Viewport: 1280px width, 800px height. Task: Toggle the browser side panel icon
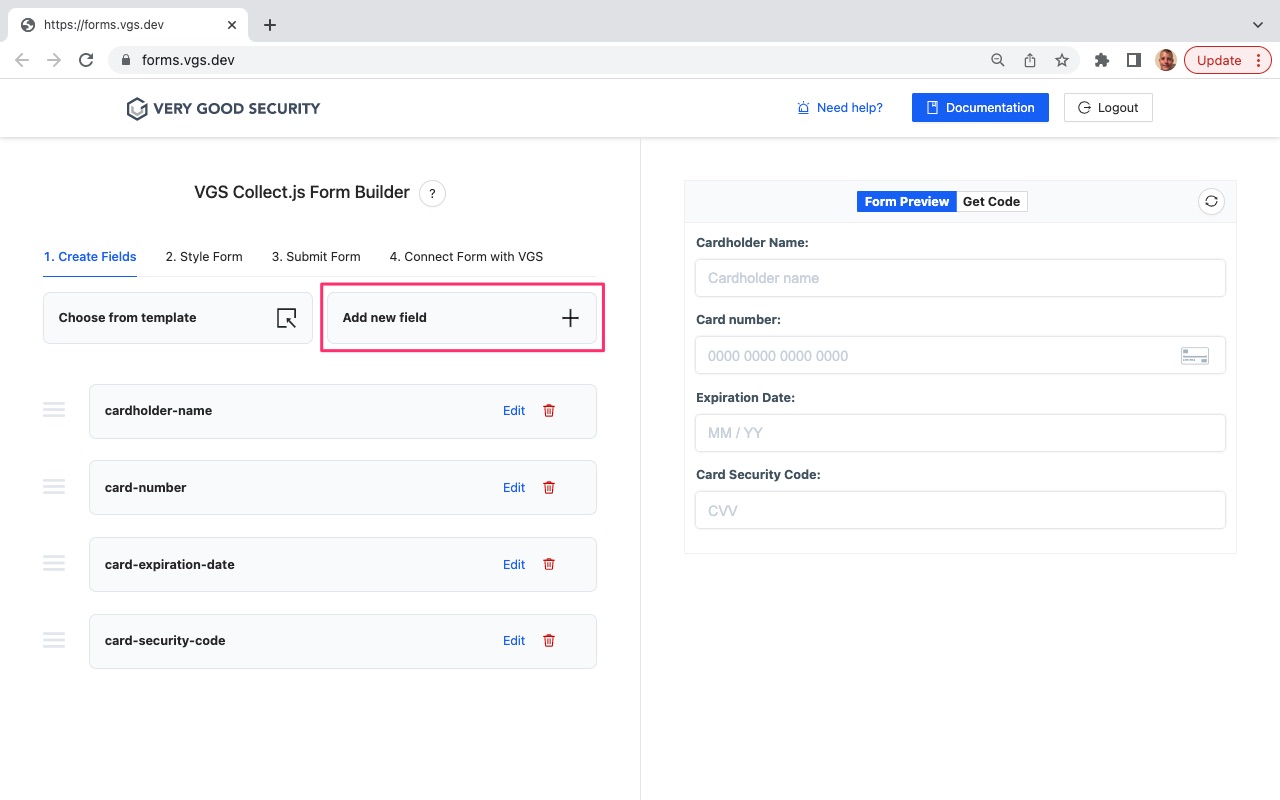(1134, 60)
